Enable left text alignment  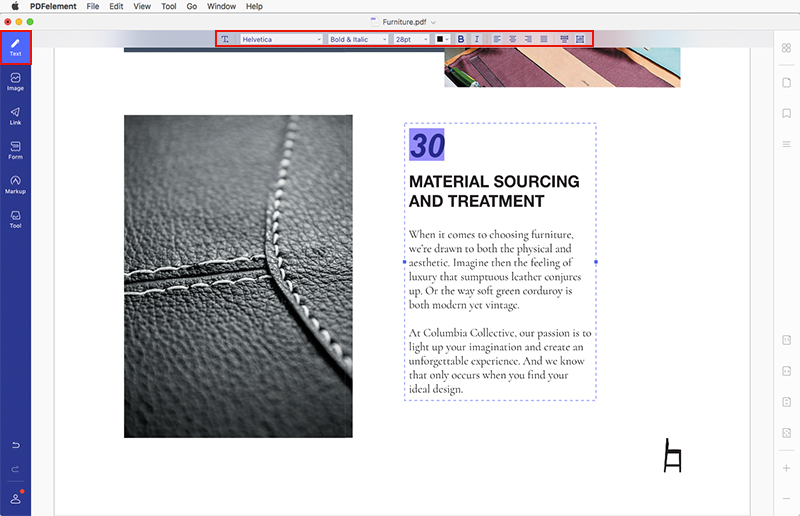pyautogui.click(x=498, y=39)
